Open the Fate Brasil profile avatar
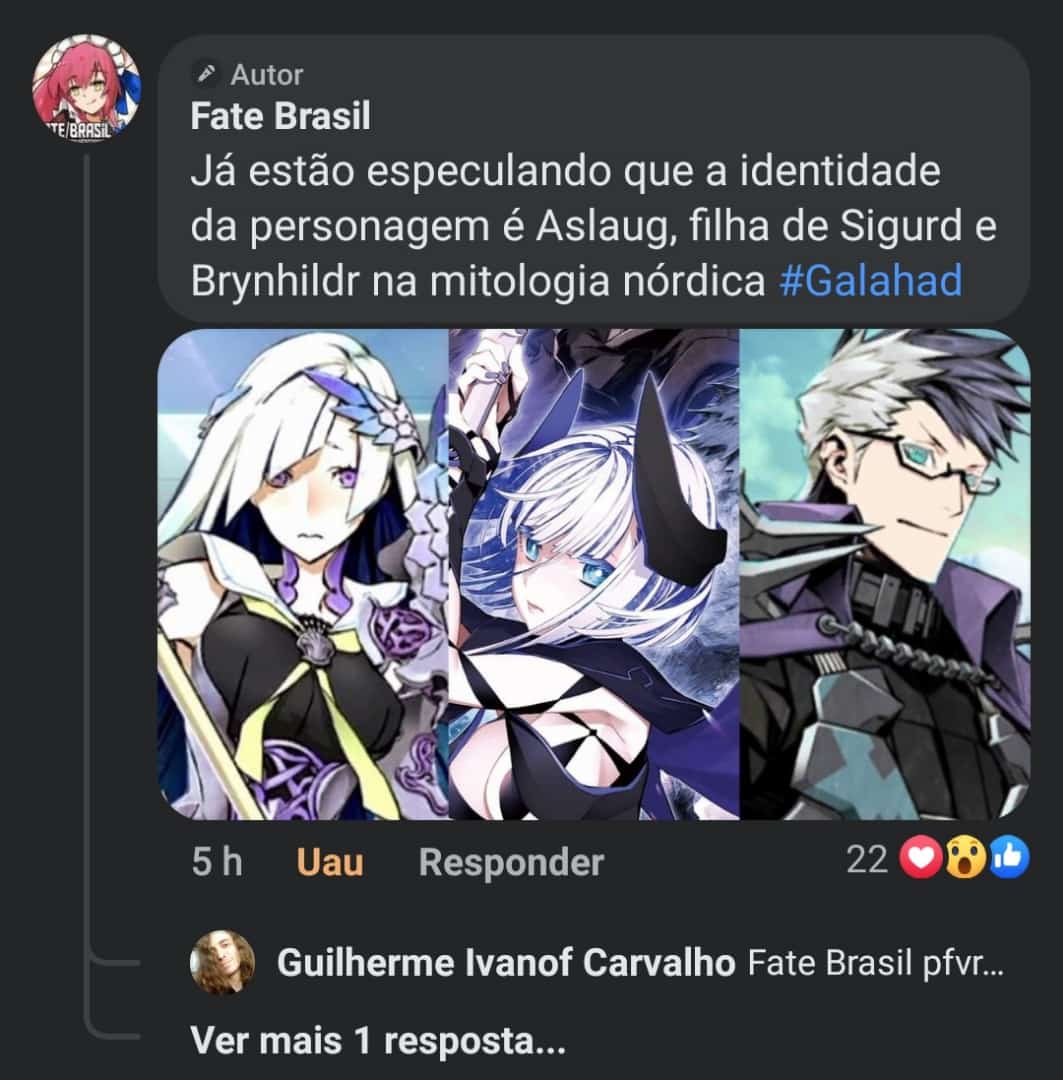This screenshot has height=1080, width=1063. (x=86, y=87)
